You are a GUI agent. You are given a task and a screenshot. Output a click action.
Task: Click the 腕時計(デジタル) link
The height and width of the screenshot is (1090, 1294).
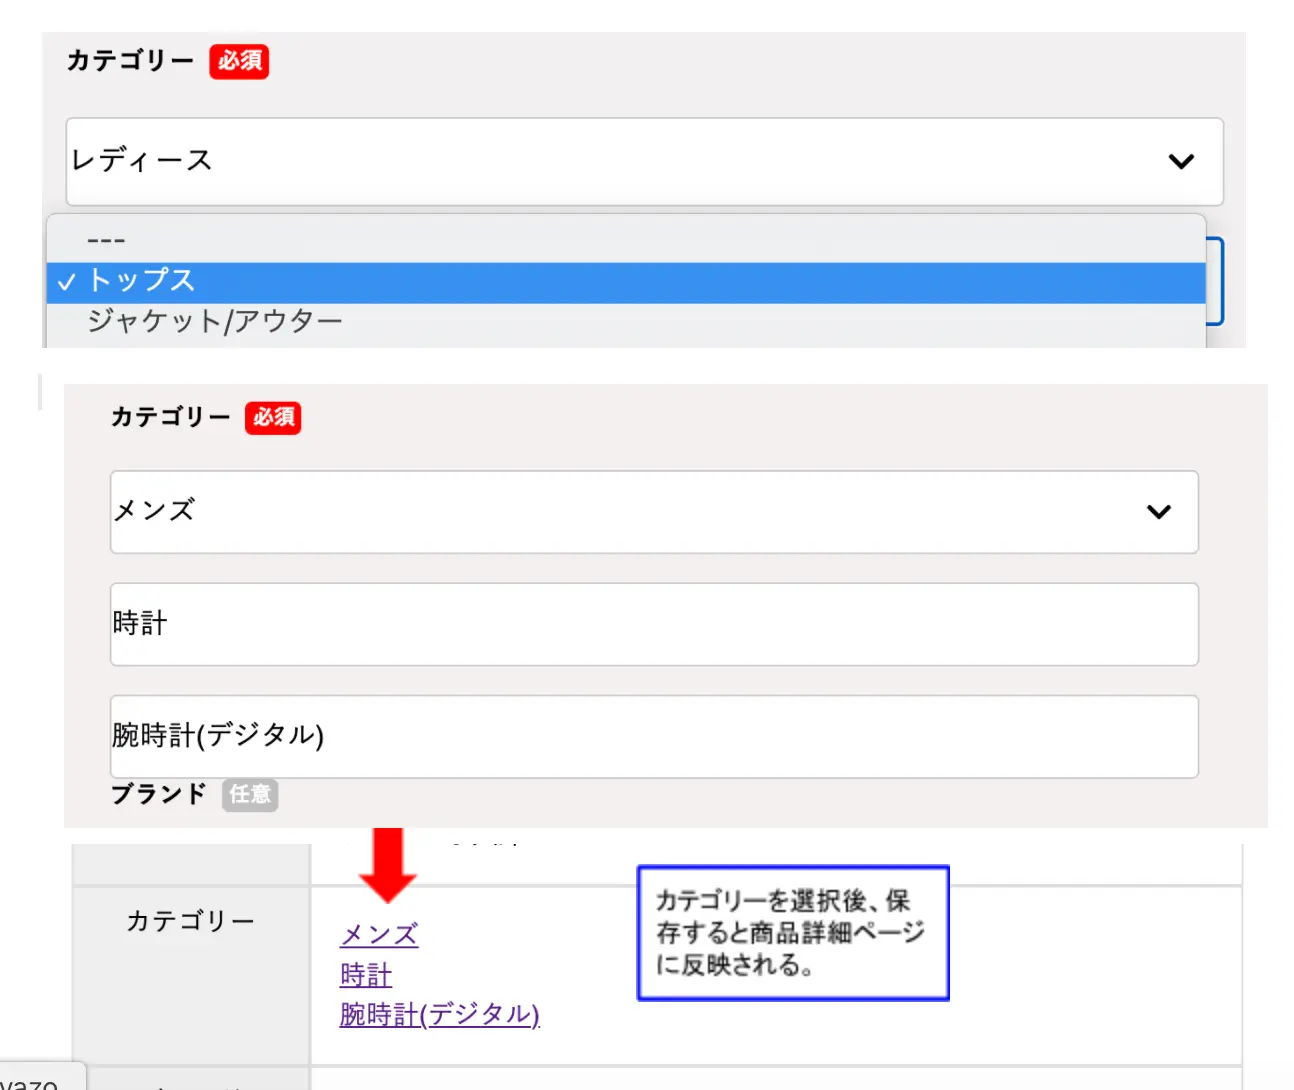coord(439,1015)
